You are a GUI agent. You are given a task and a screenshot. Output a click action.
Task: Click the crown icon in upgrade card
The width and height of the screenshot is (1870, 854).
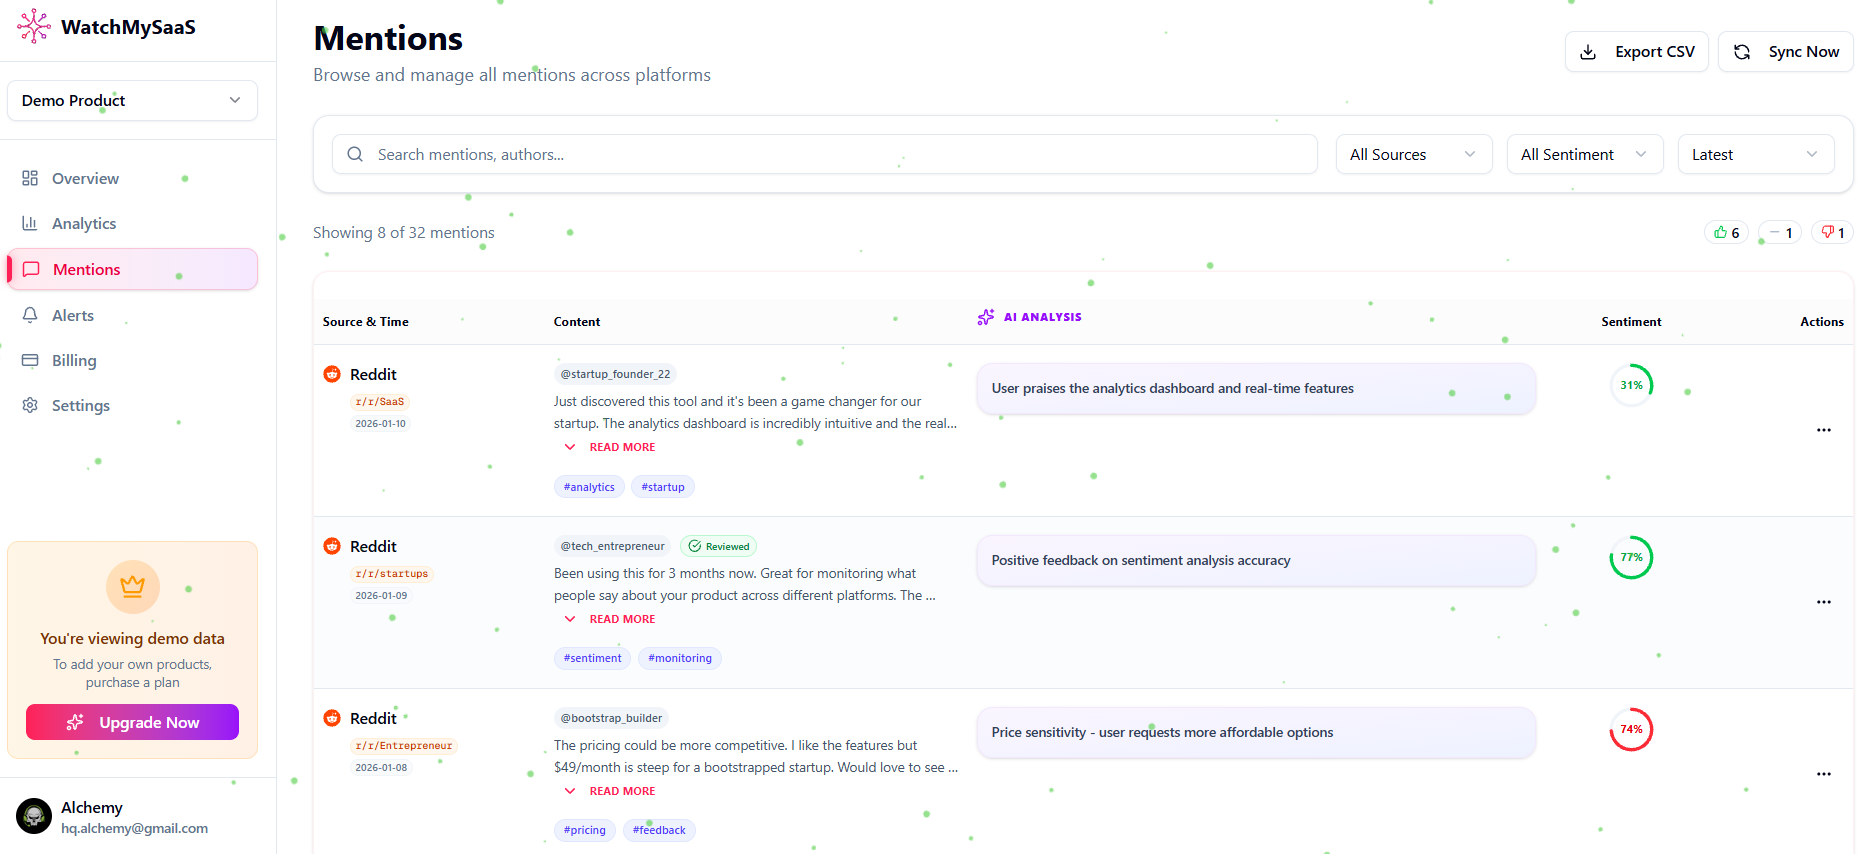coord(133,586)
